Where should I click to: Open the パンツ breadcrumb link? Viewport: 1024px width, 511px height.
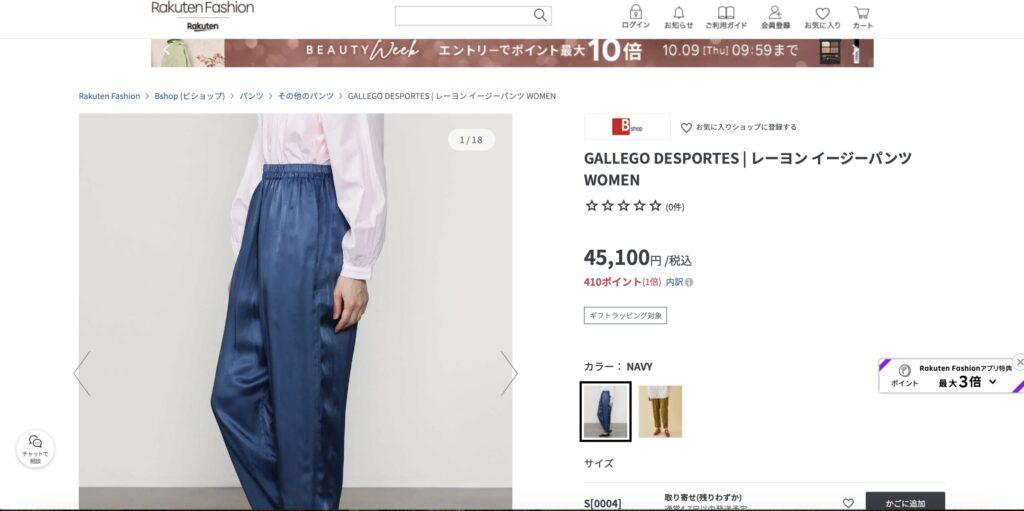point(251,96)
